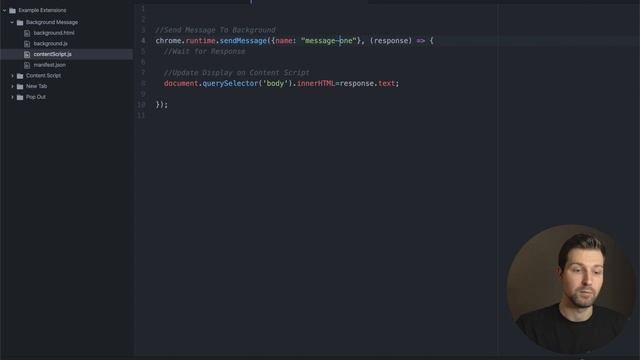Select contentScript.js in the file tree
This screenshot has width=640, height=360.
tap(53, 54)
